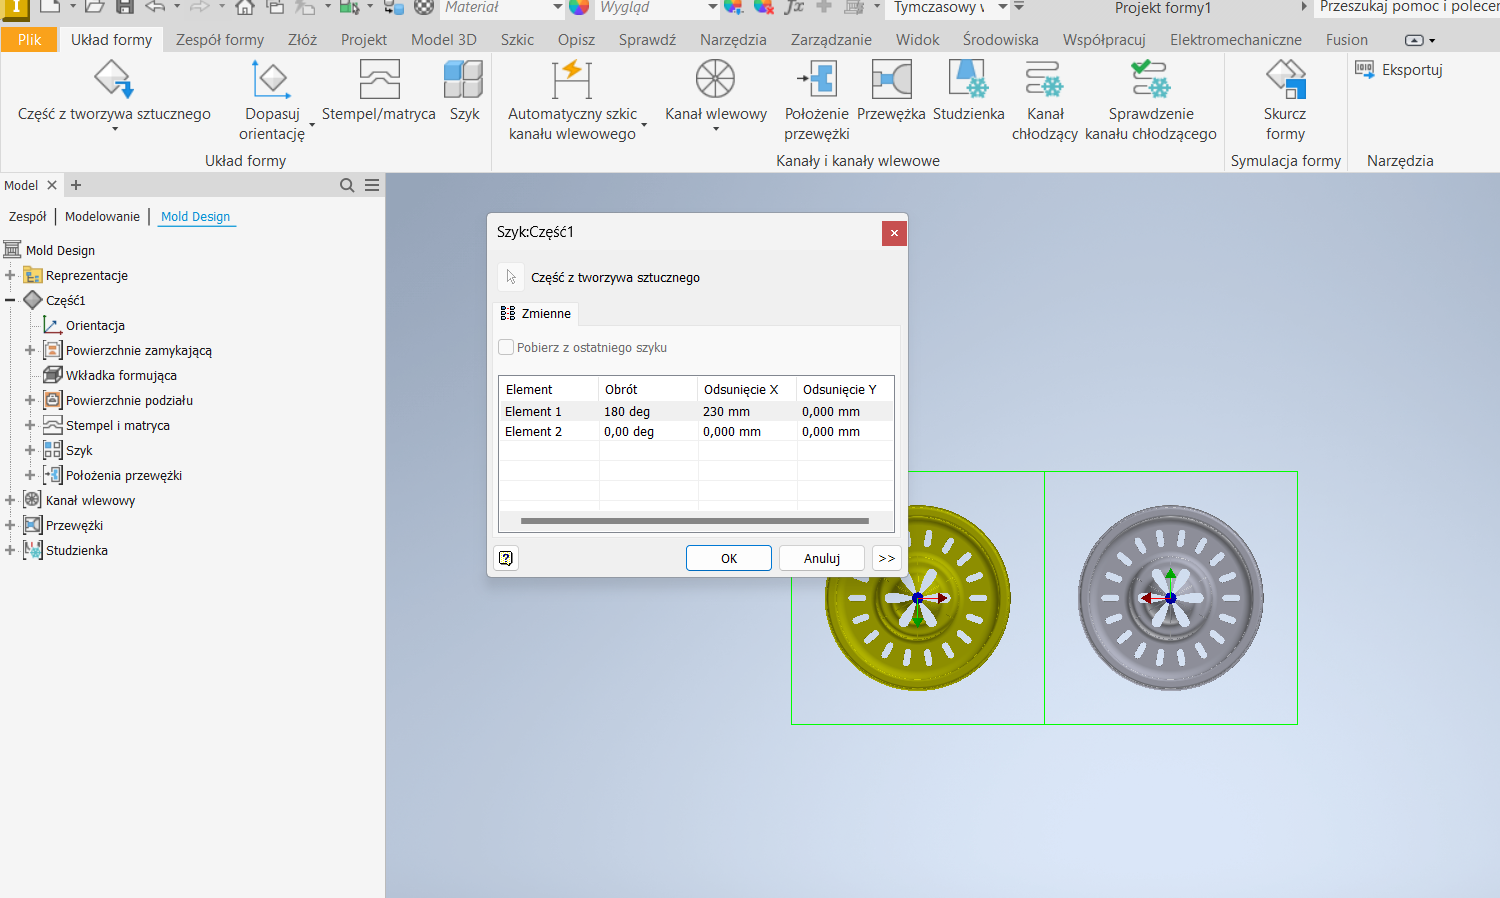The image size is (1500, 898).
Task: Search the model browser with magnifier icon
Action: [347, 185]
